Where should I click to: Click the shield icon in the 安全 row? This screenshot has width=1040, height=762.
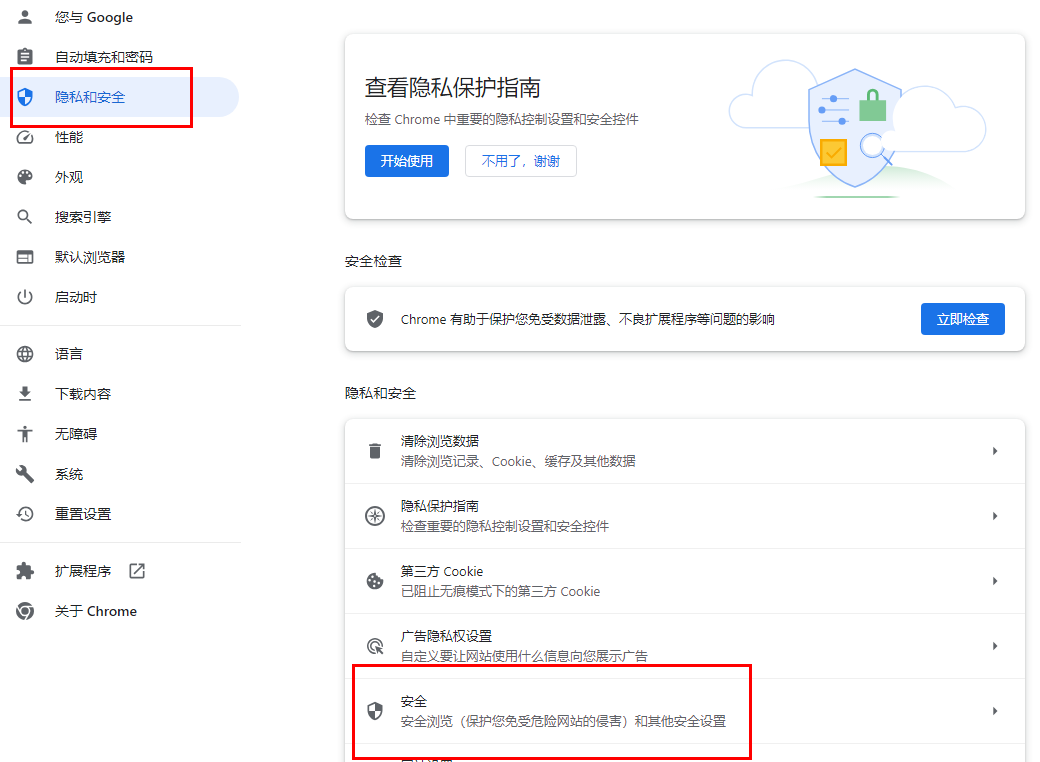[375, 711]
